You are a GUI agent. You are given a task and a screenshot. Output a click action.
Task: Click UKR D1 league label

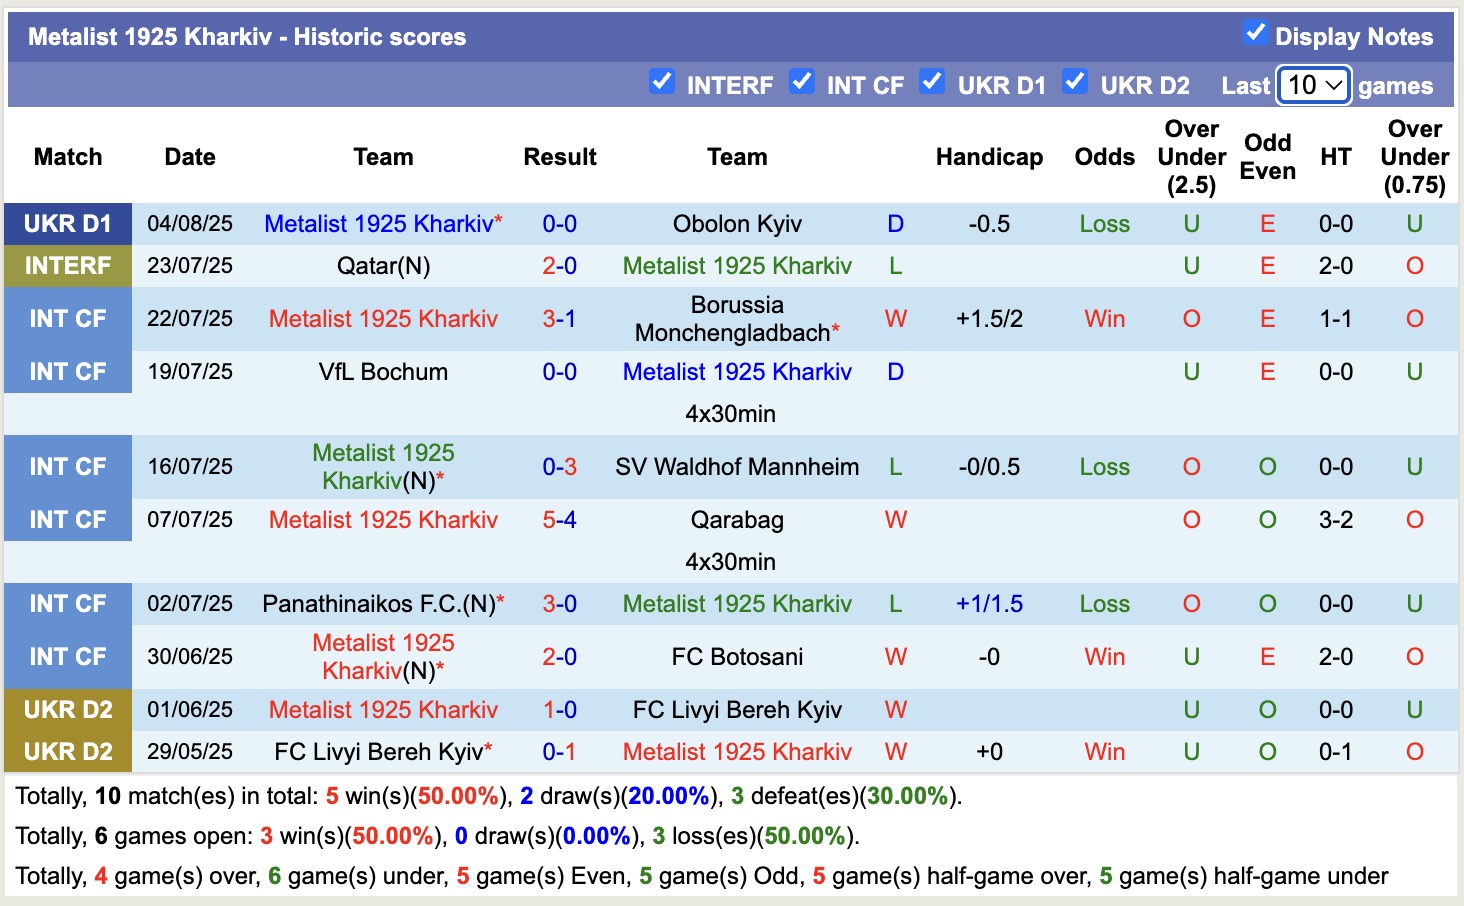[68, 224]
